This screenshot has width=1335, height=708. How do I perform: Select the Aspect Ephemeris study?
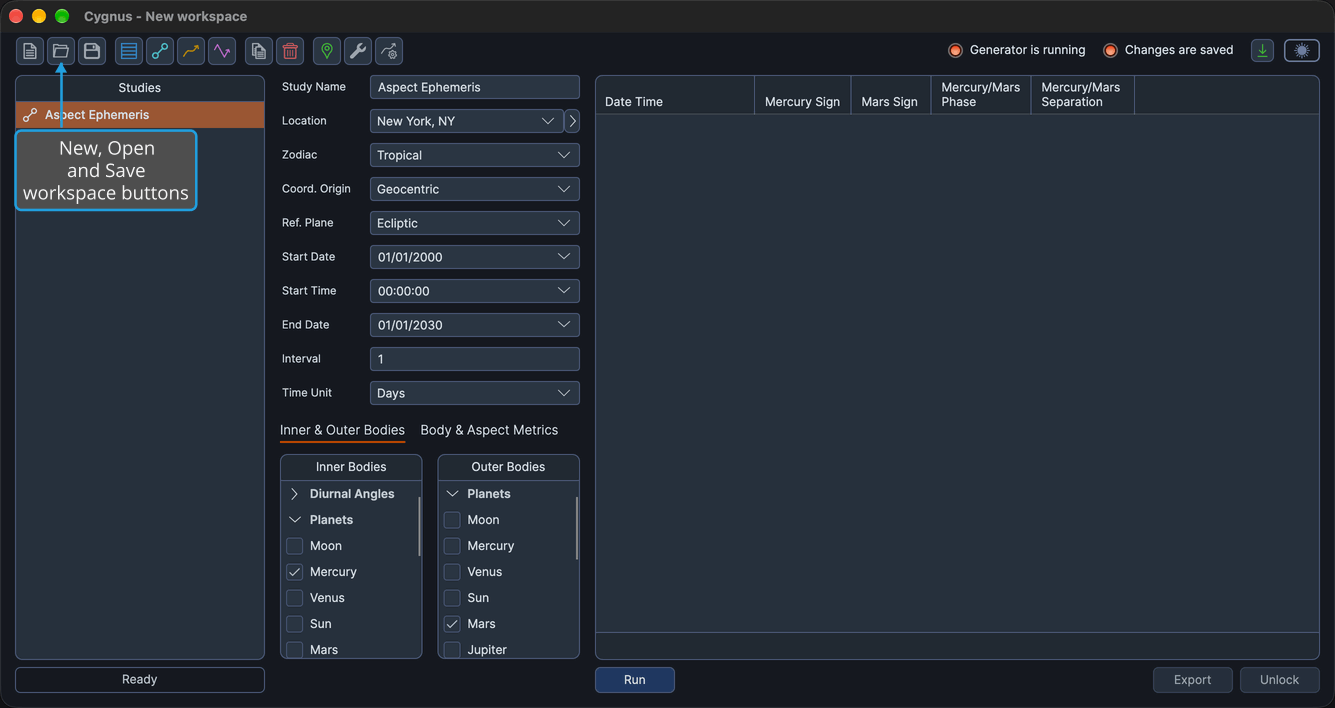(140, 115)
